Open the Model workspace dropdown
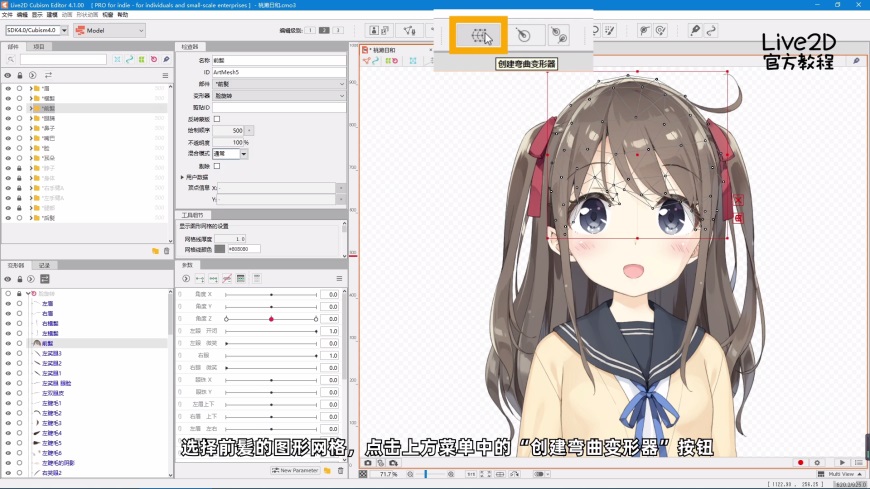870x489 pixels. click(x=110, y=31)
